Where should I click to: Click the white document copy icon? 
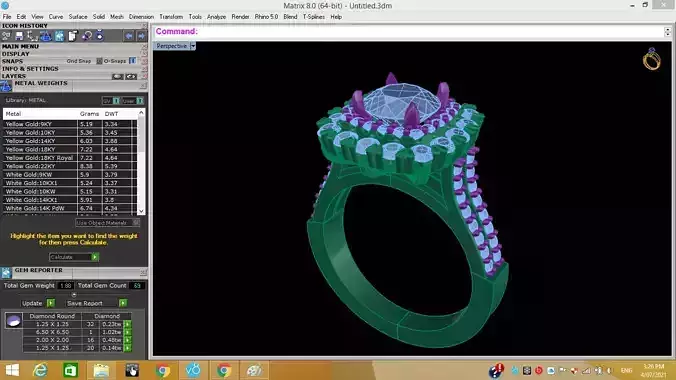72,36
